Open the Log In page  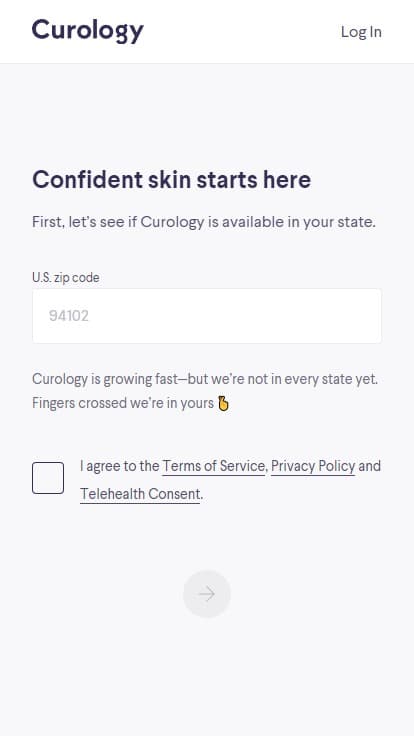[x=361, y=31]
